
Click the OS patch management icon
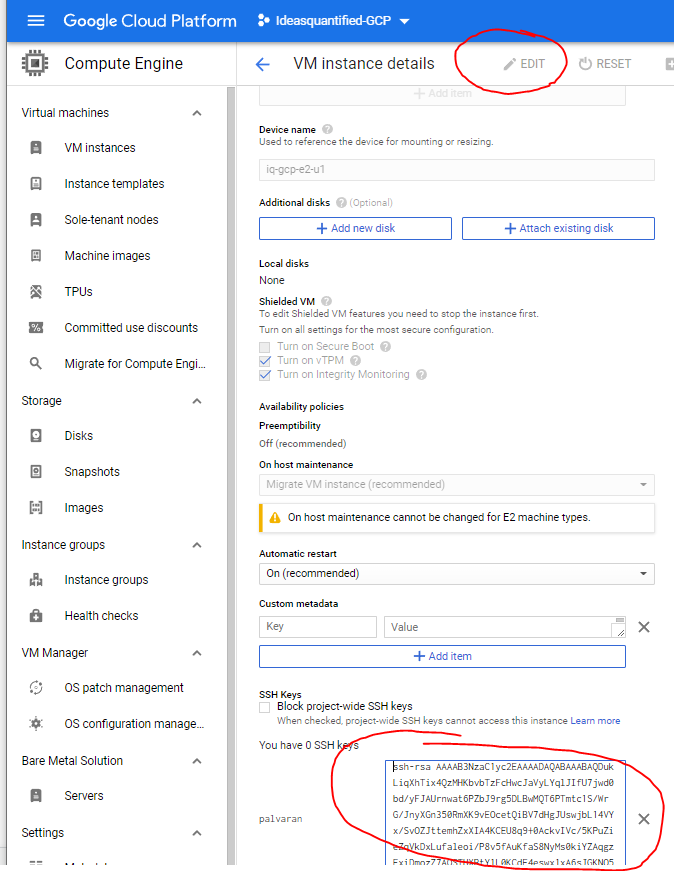(x=36, y=688)
